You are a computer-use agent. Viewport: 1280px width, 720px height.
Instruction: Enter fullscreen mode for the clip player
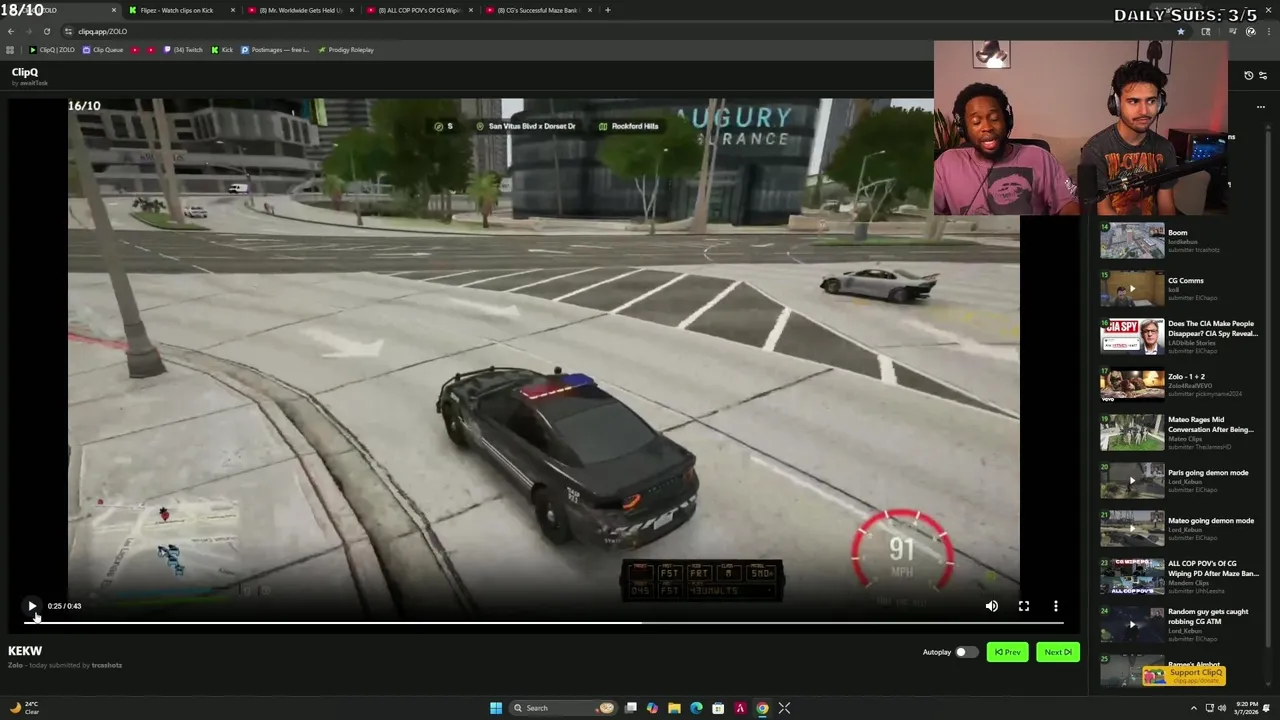click(1024, 606)
